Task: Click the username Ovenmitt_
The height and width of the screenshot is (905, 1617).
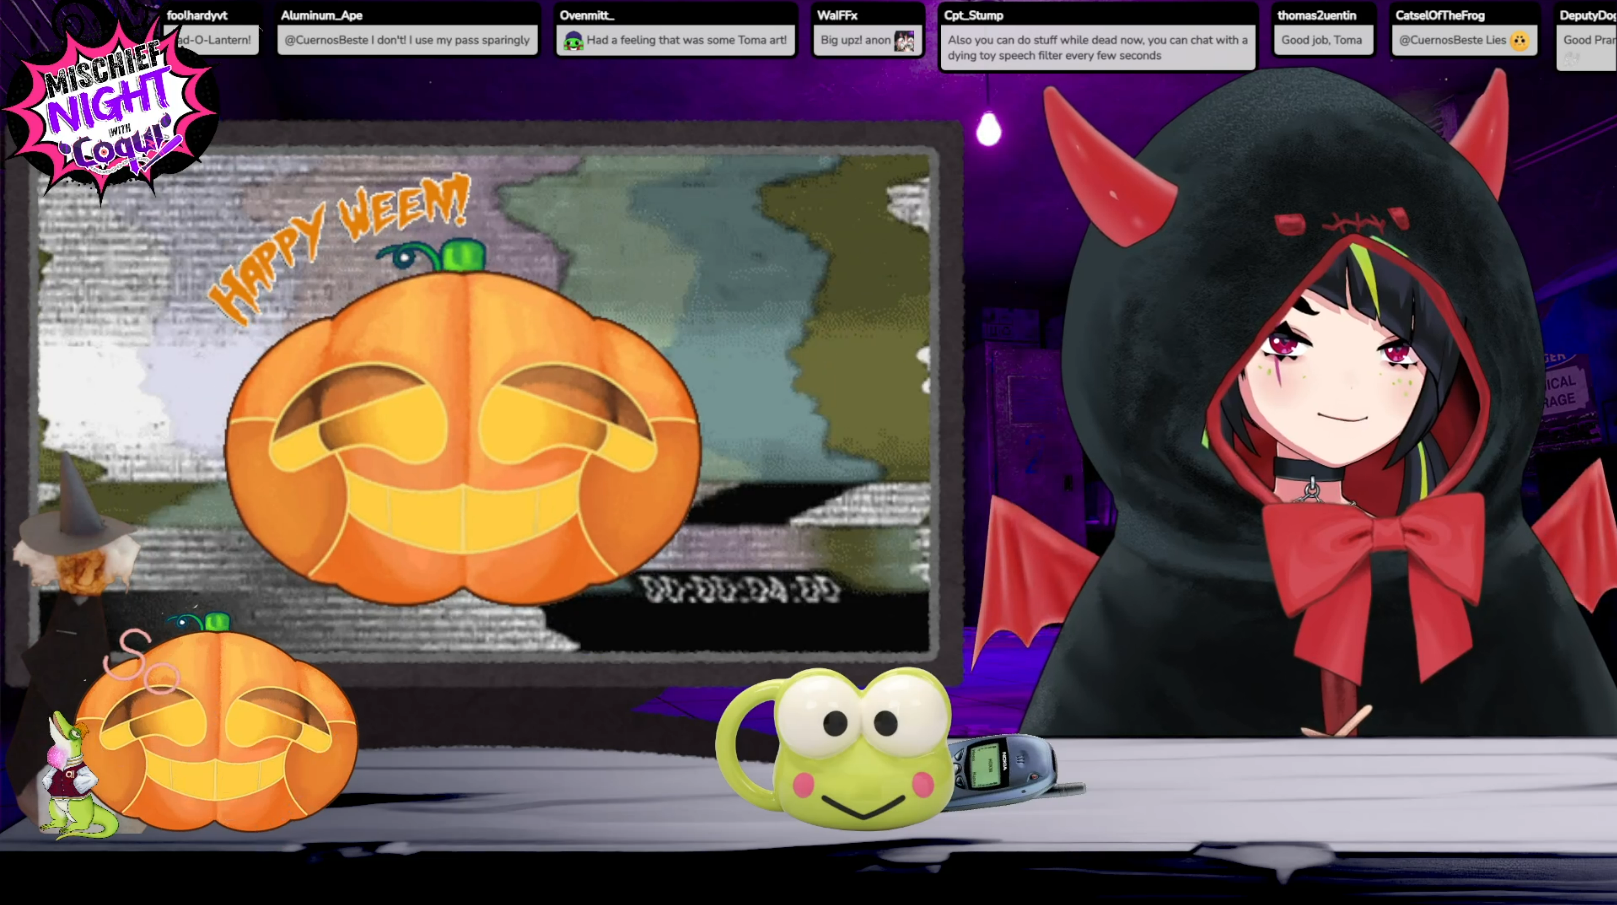Action: point(587,15)
